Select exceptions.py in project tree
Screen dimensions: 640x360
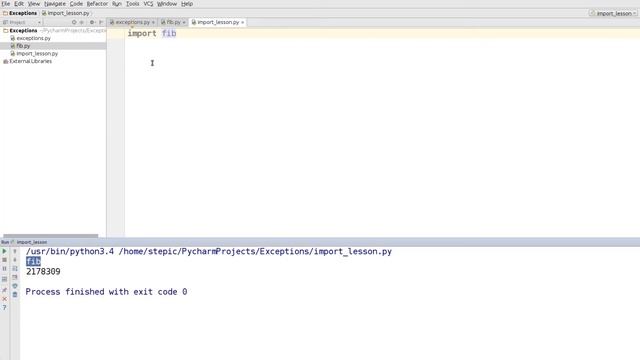[33, 38]
